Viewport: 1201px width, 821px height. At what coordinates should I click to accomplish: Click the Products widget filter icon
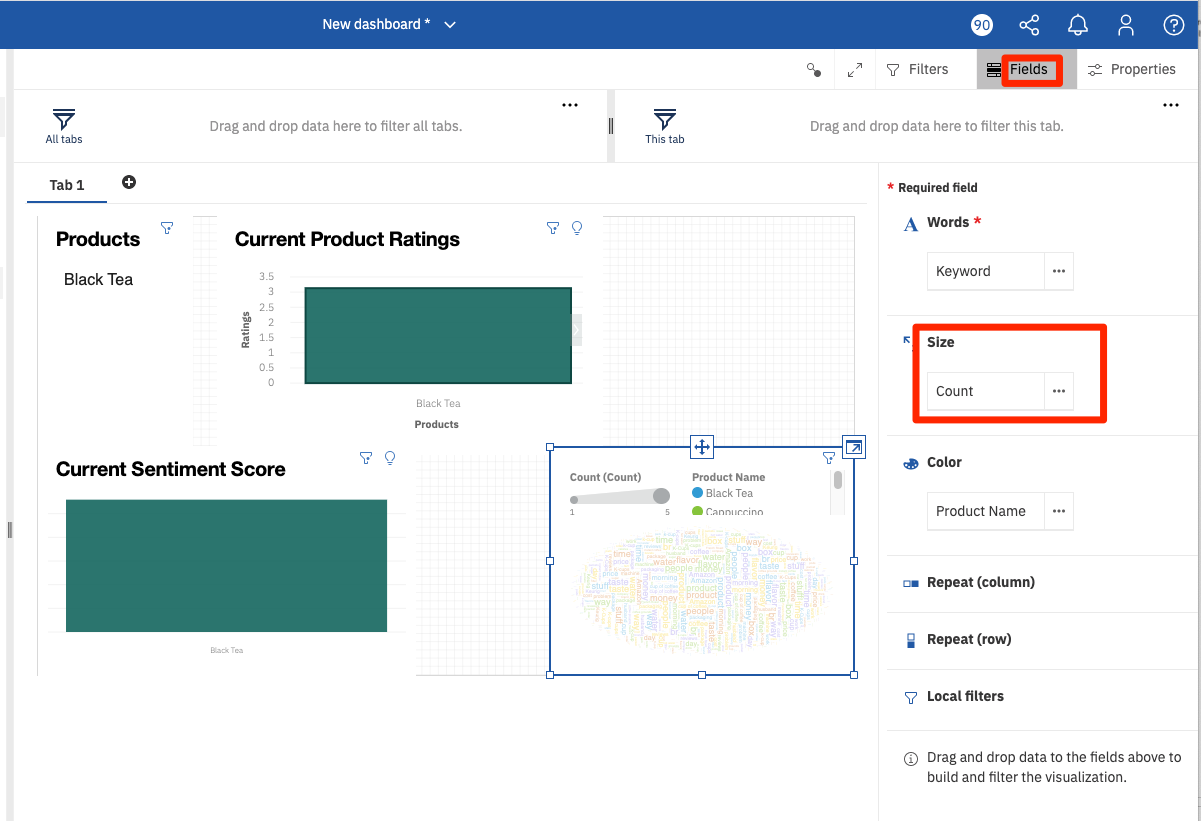[167, 228]
